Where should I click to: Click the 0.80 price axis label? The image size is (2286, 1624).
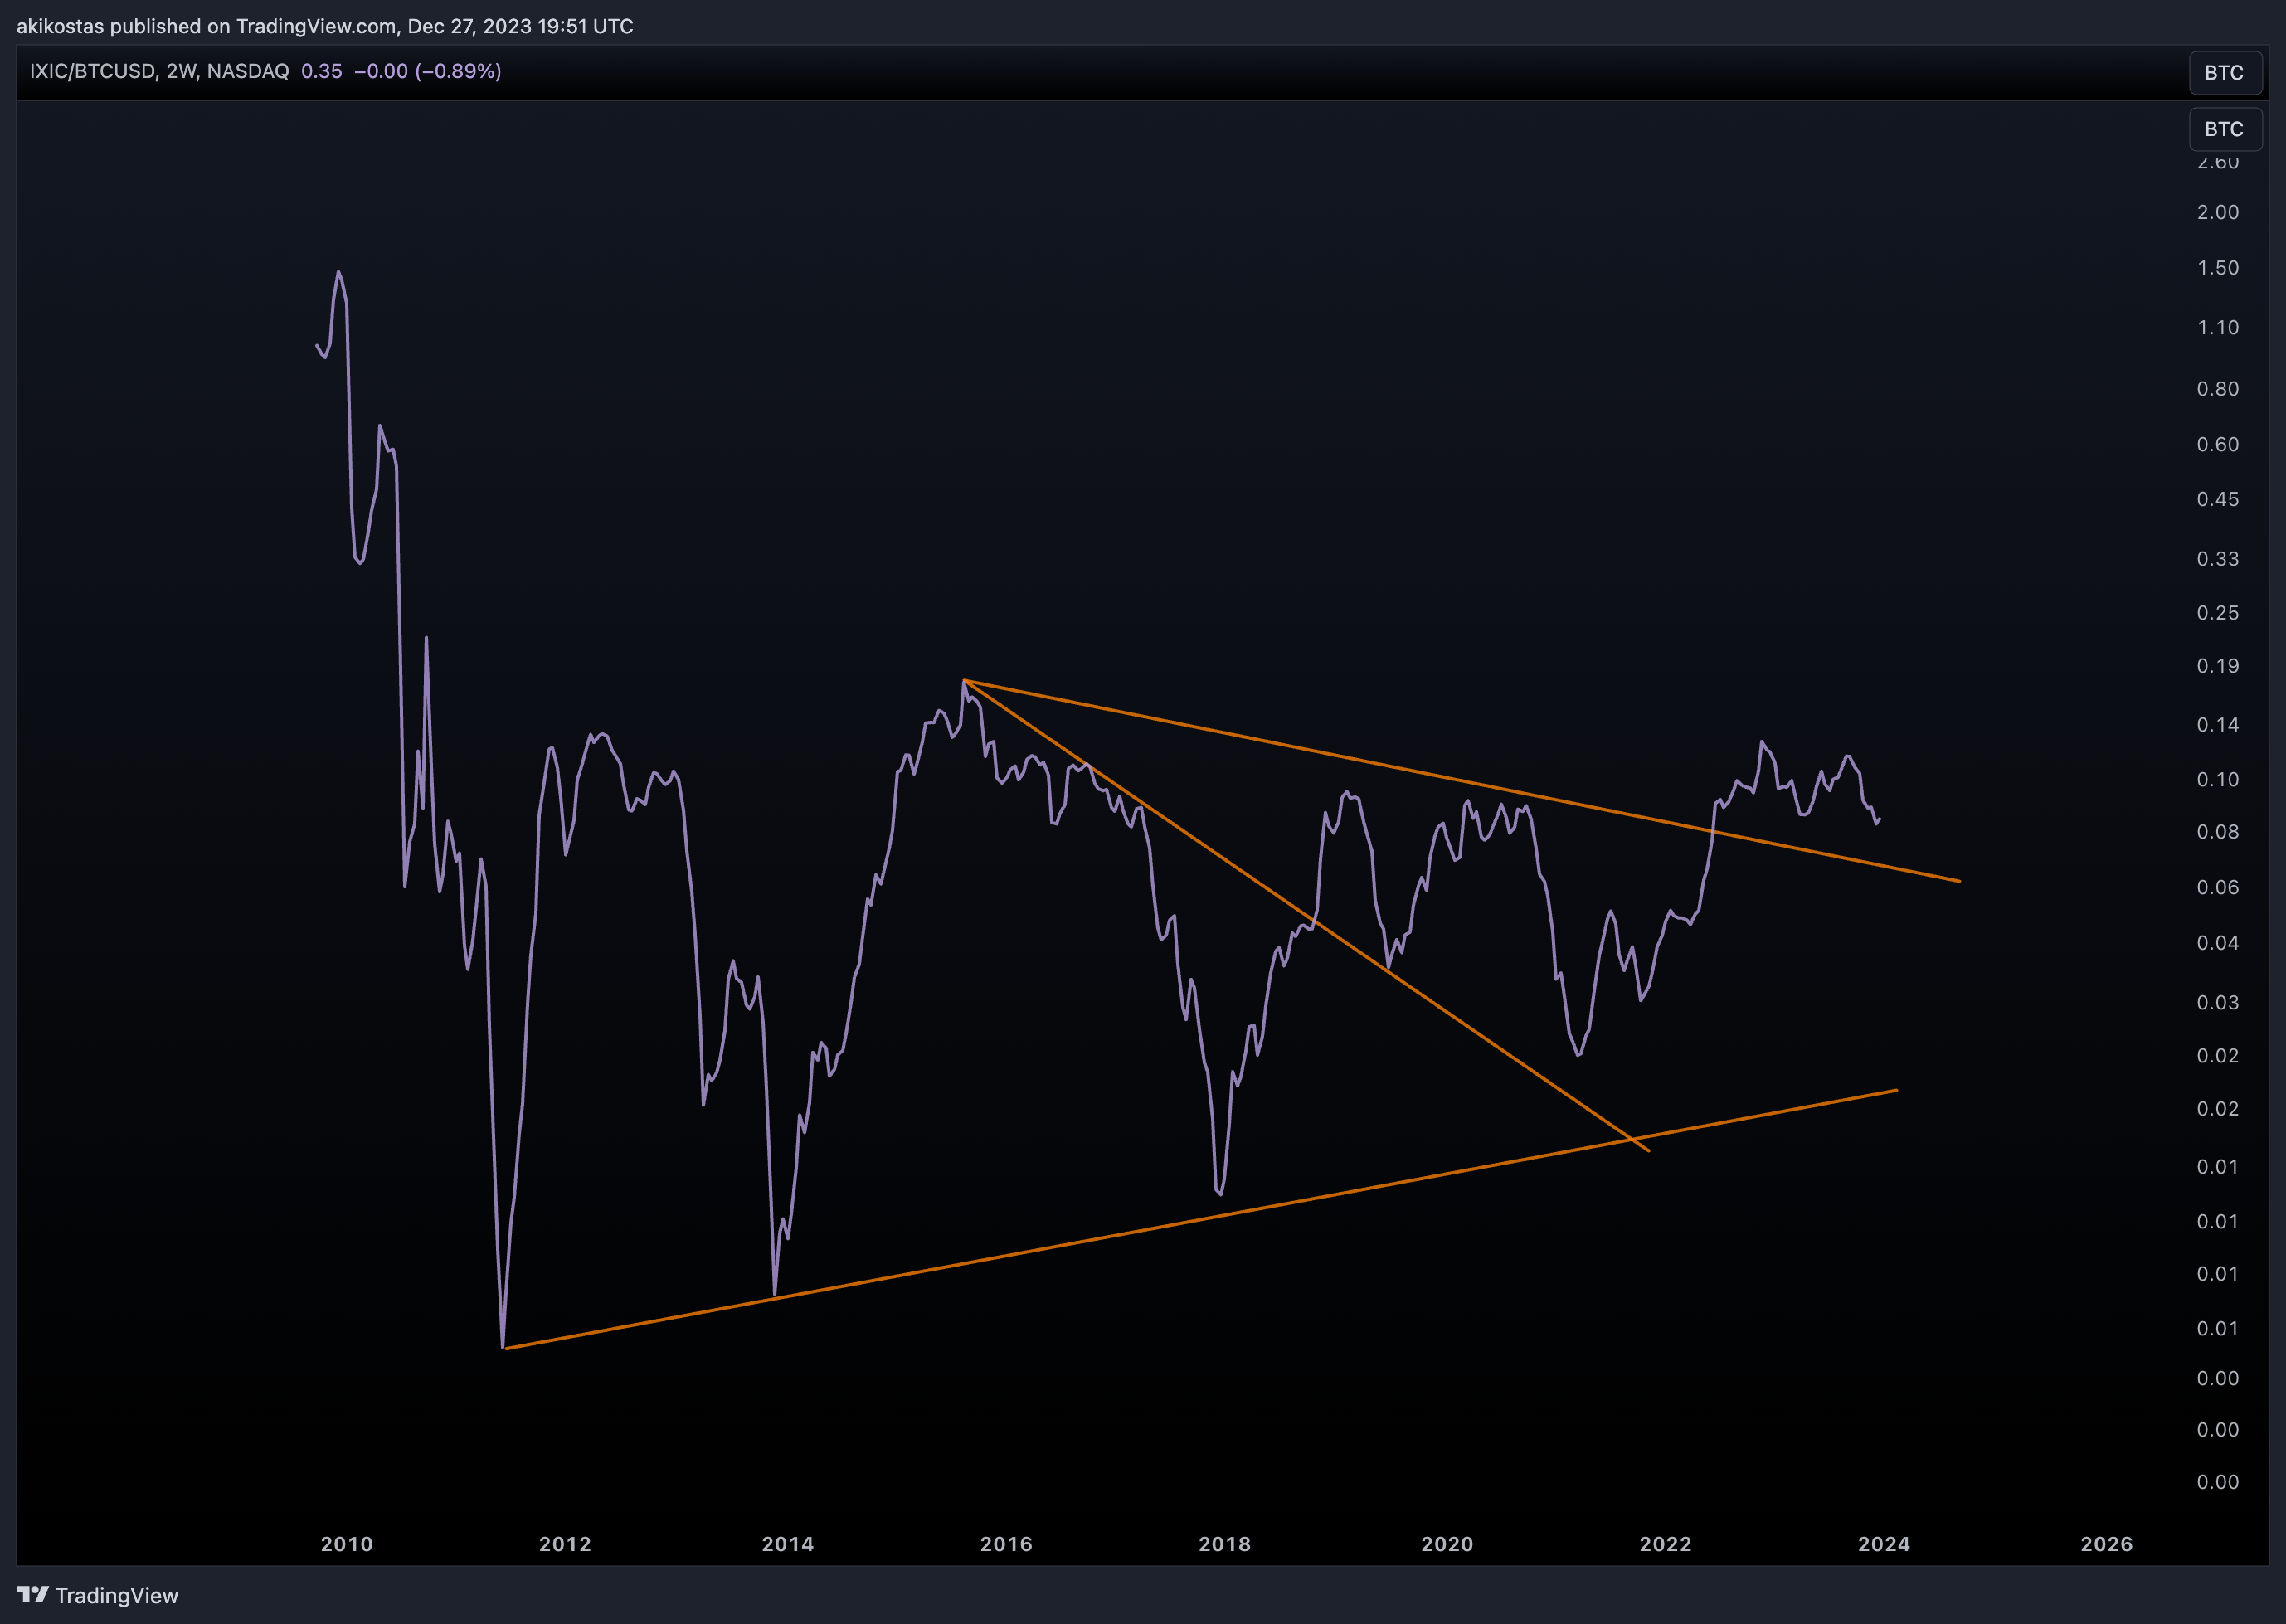[2218, 389]
